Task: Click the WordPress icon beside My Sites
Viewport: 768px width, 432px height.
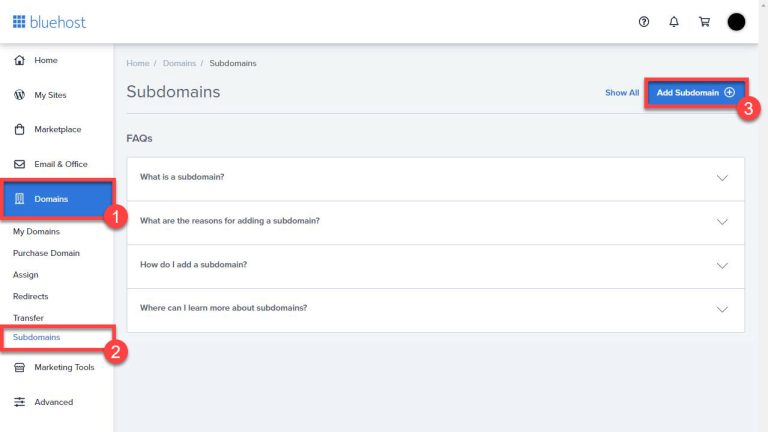Action: (19, 95)
